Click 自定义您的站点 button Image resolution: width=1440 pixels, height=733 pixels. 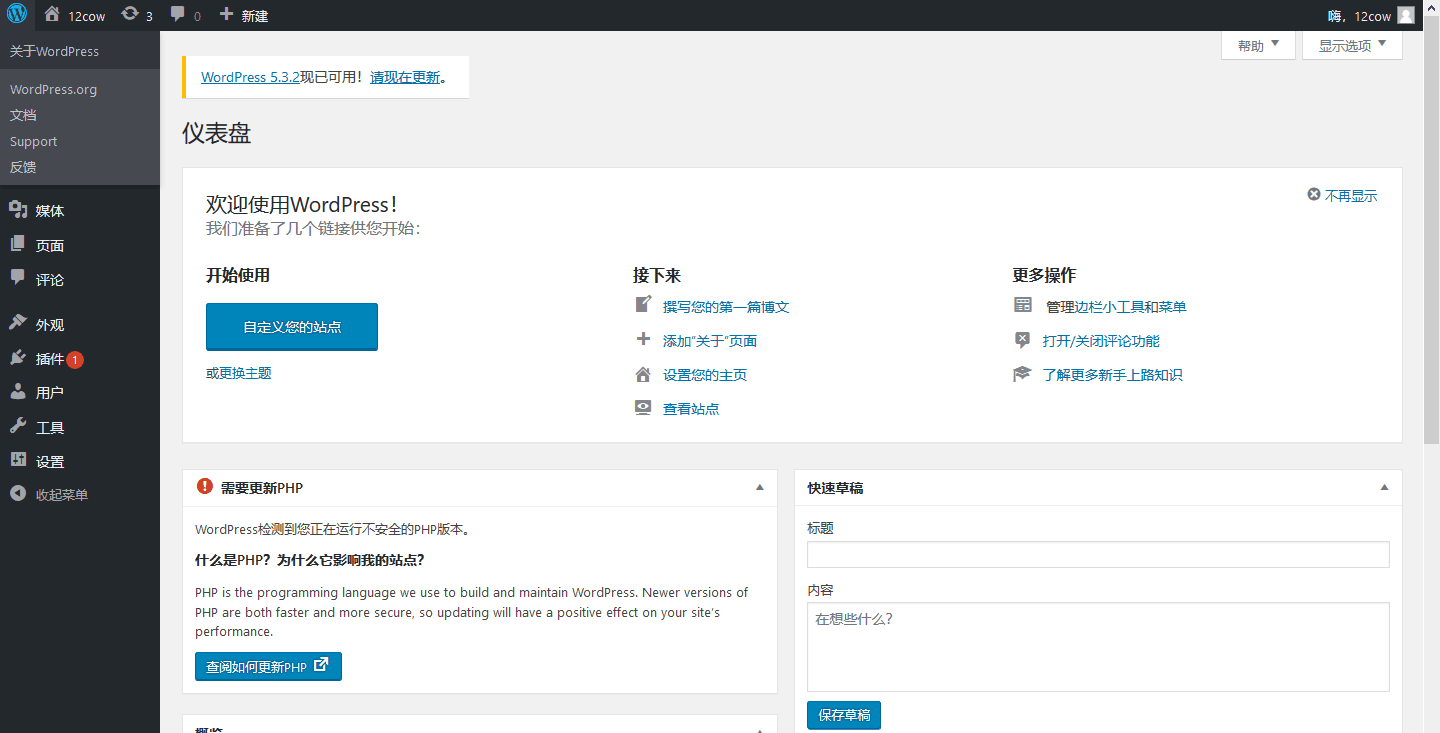click(292, 327)
